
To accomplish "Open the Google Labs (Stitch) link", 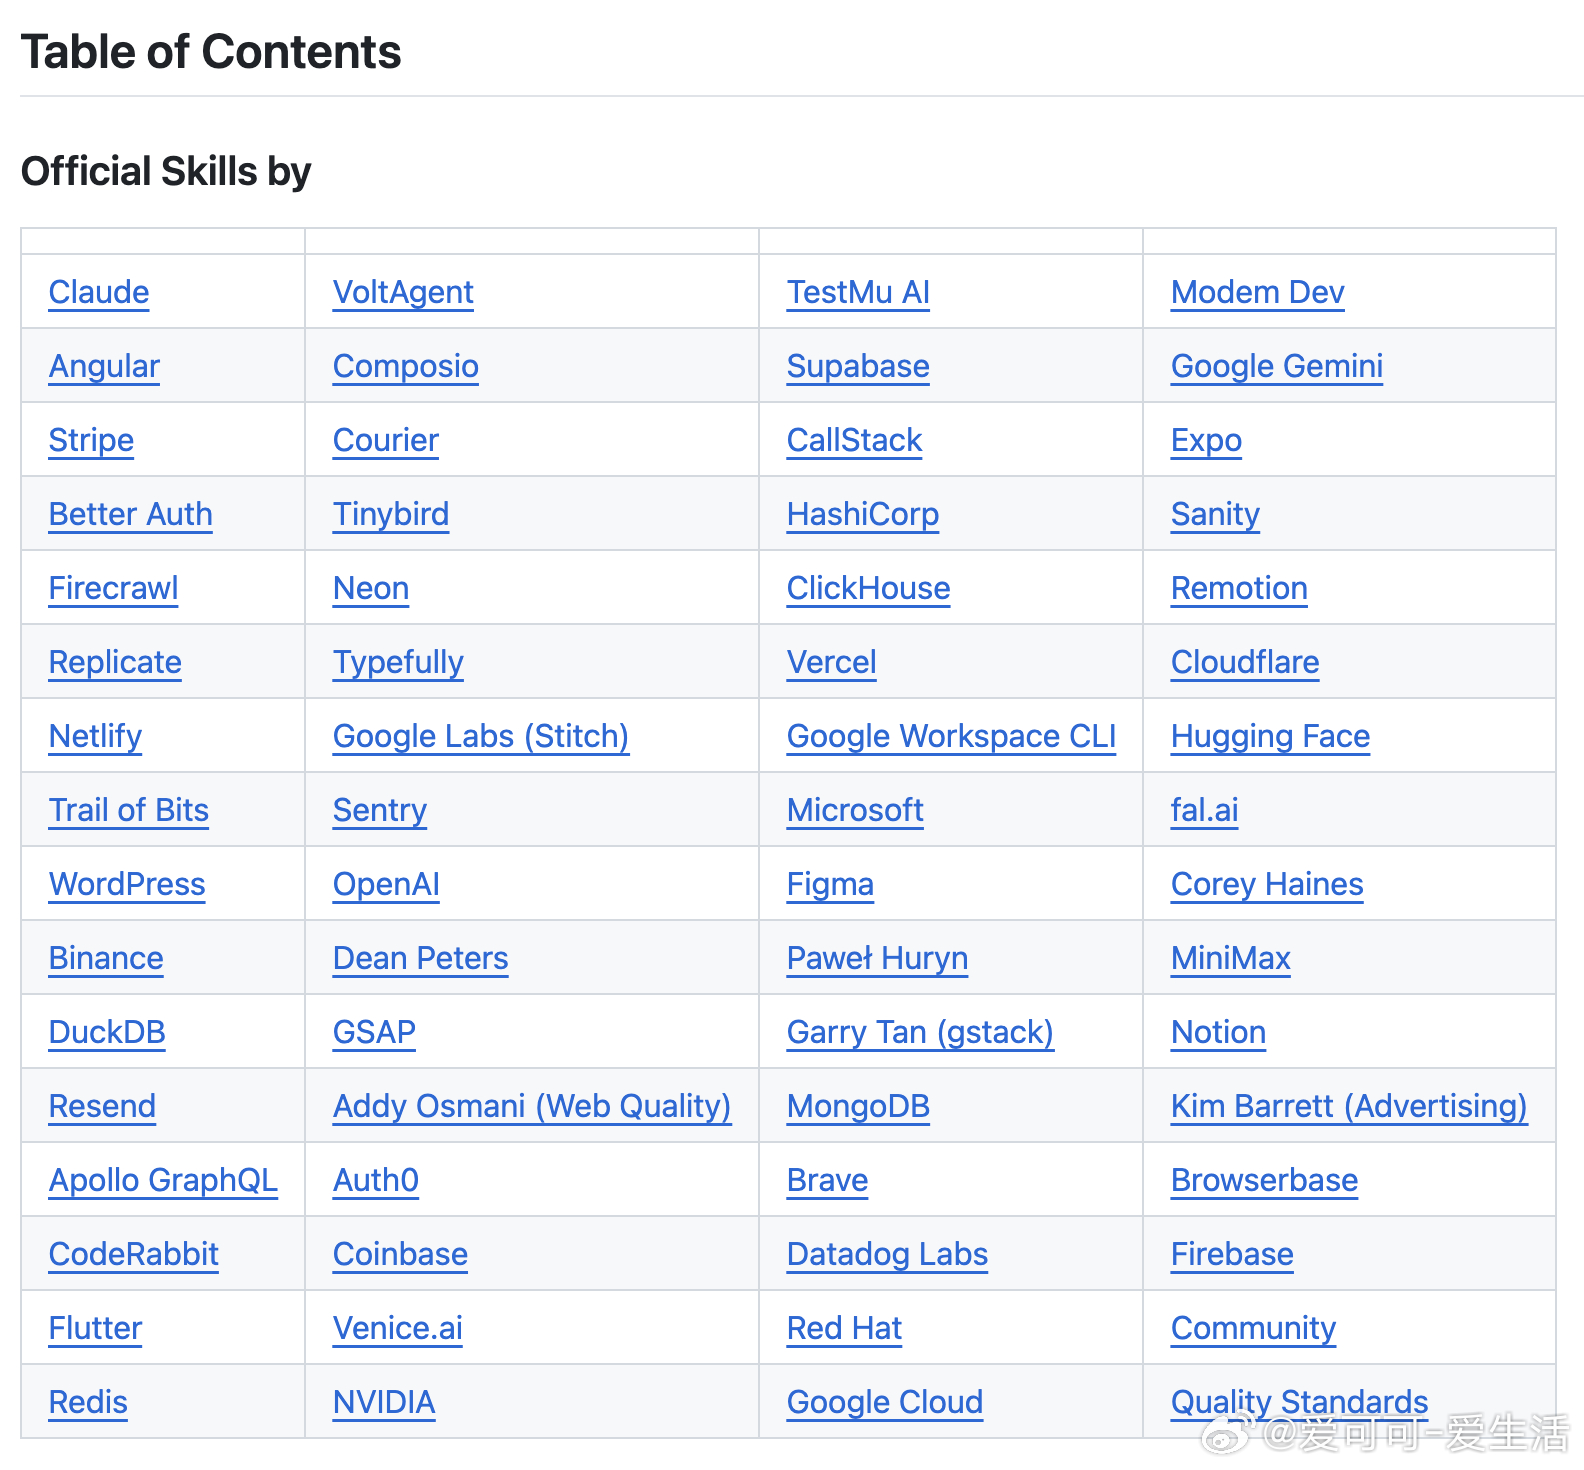I will 481,736.
